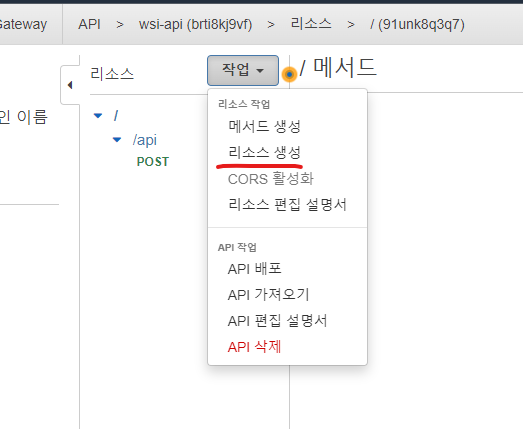This screenshot has height=429, width=523.
Task: Collapse the /api resource triangle
Action: tap(117, 140)
